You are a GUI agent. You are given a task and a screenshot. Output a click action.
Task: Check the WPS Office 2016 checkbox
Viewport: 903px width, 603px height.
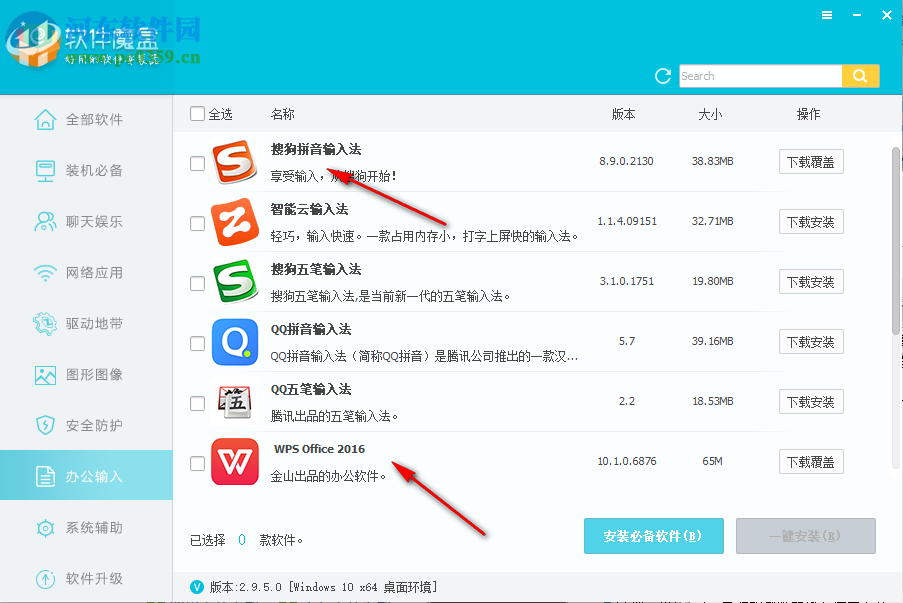click(x=197, y=462)
